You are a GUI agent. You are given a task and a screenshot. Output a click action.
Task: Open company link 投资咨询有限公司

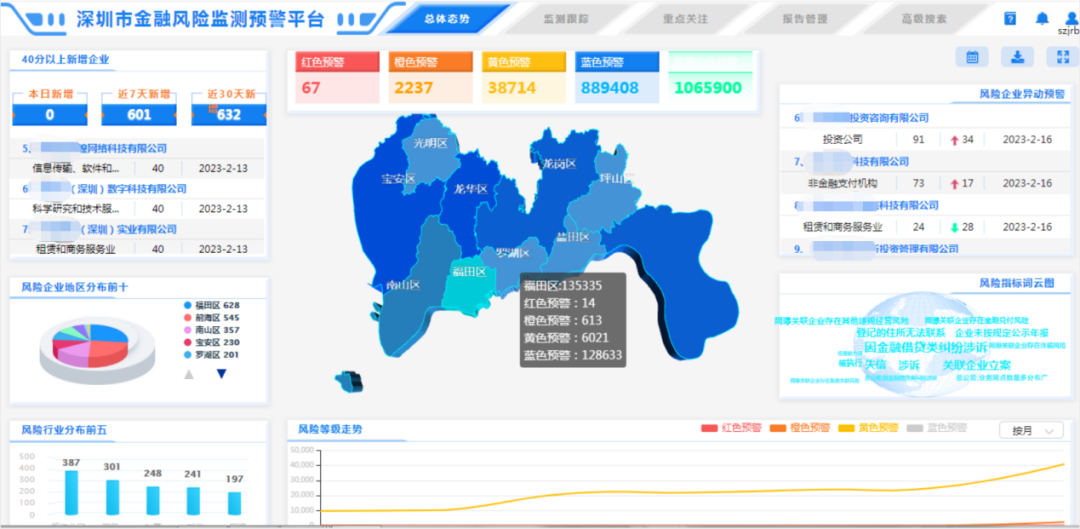click(862, 118)
